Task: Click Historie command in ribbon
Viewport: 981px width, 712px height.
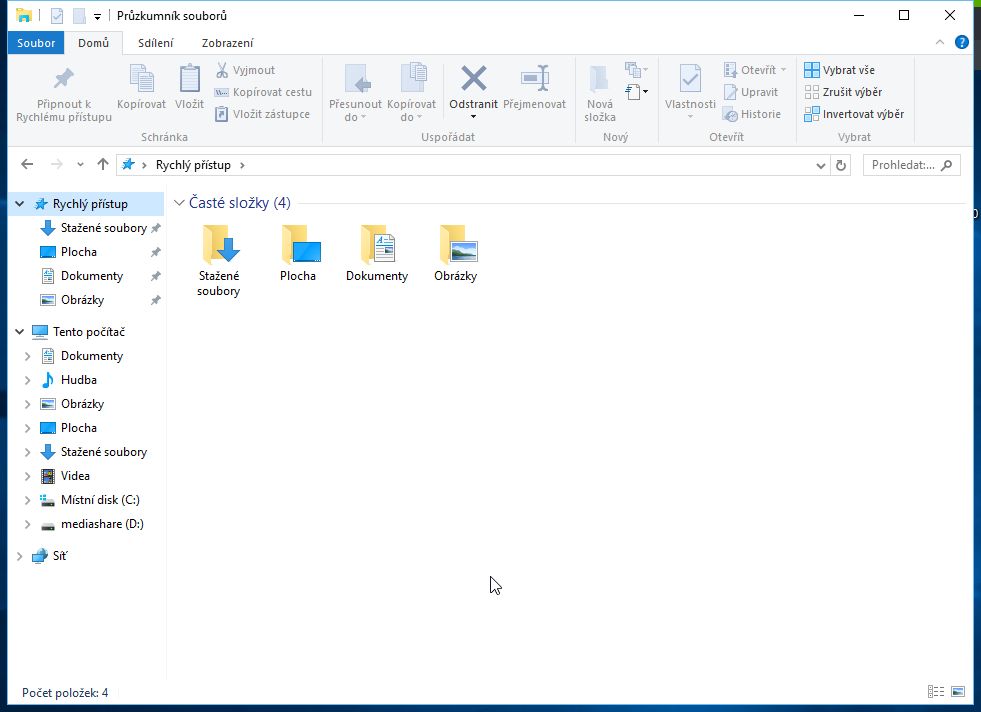Action: pos(751,114)
